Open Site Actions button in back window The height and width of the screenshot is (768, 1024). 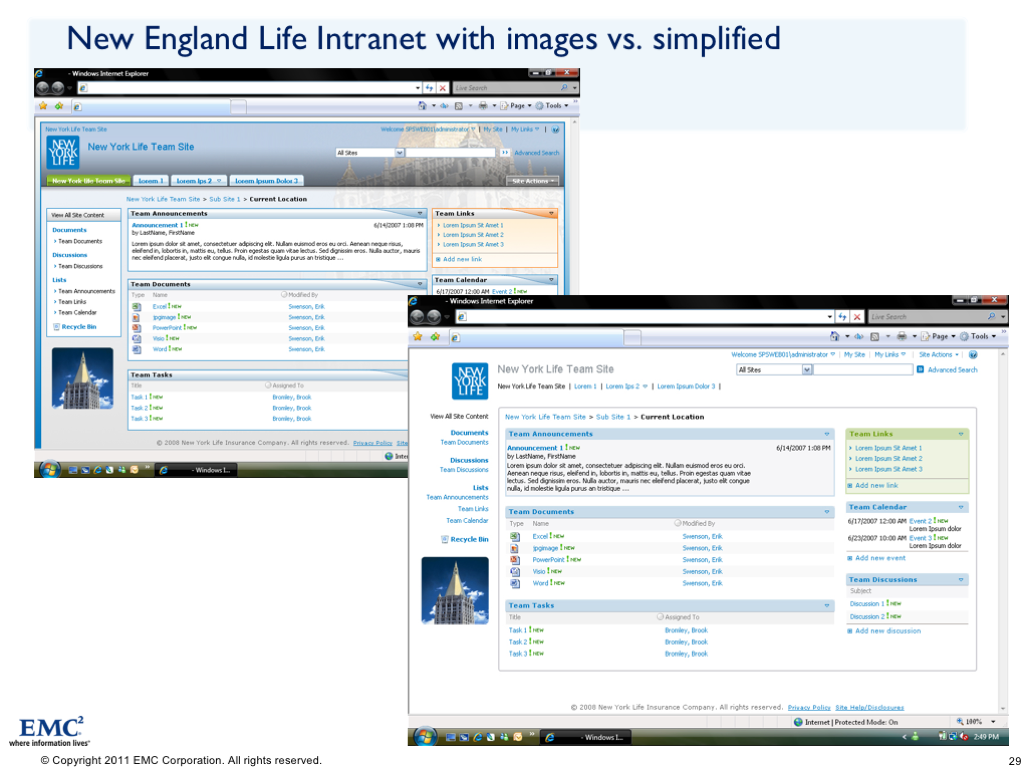(x=533, y=181)
